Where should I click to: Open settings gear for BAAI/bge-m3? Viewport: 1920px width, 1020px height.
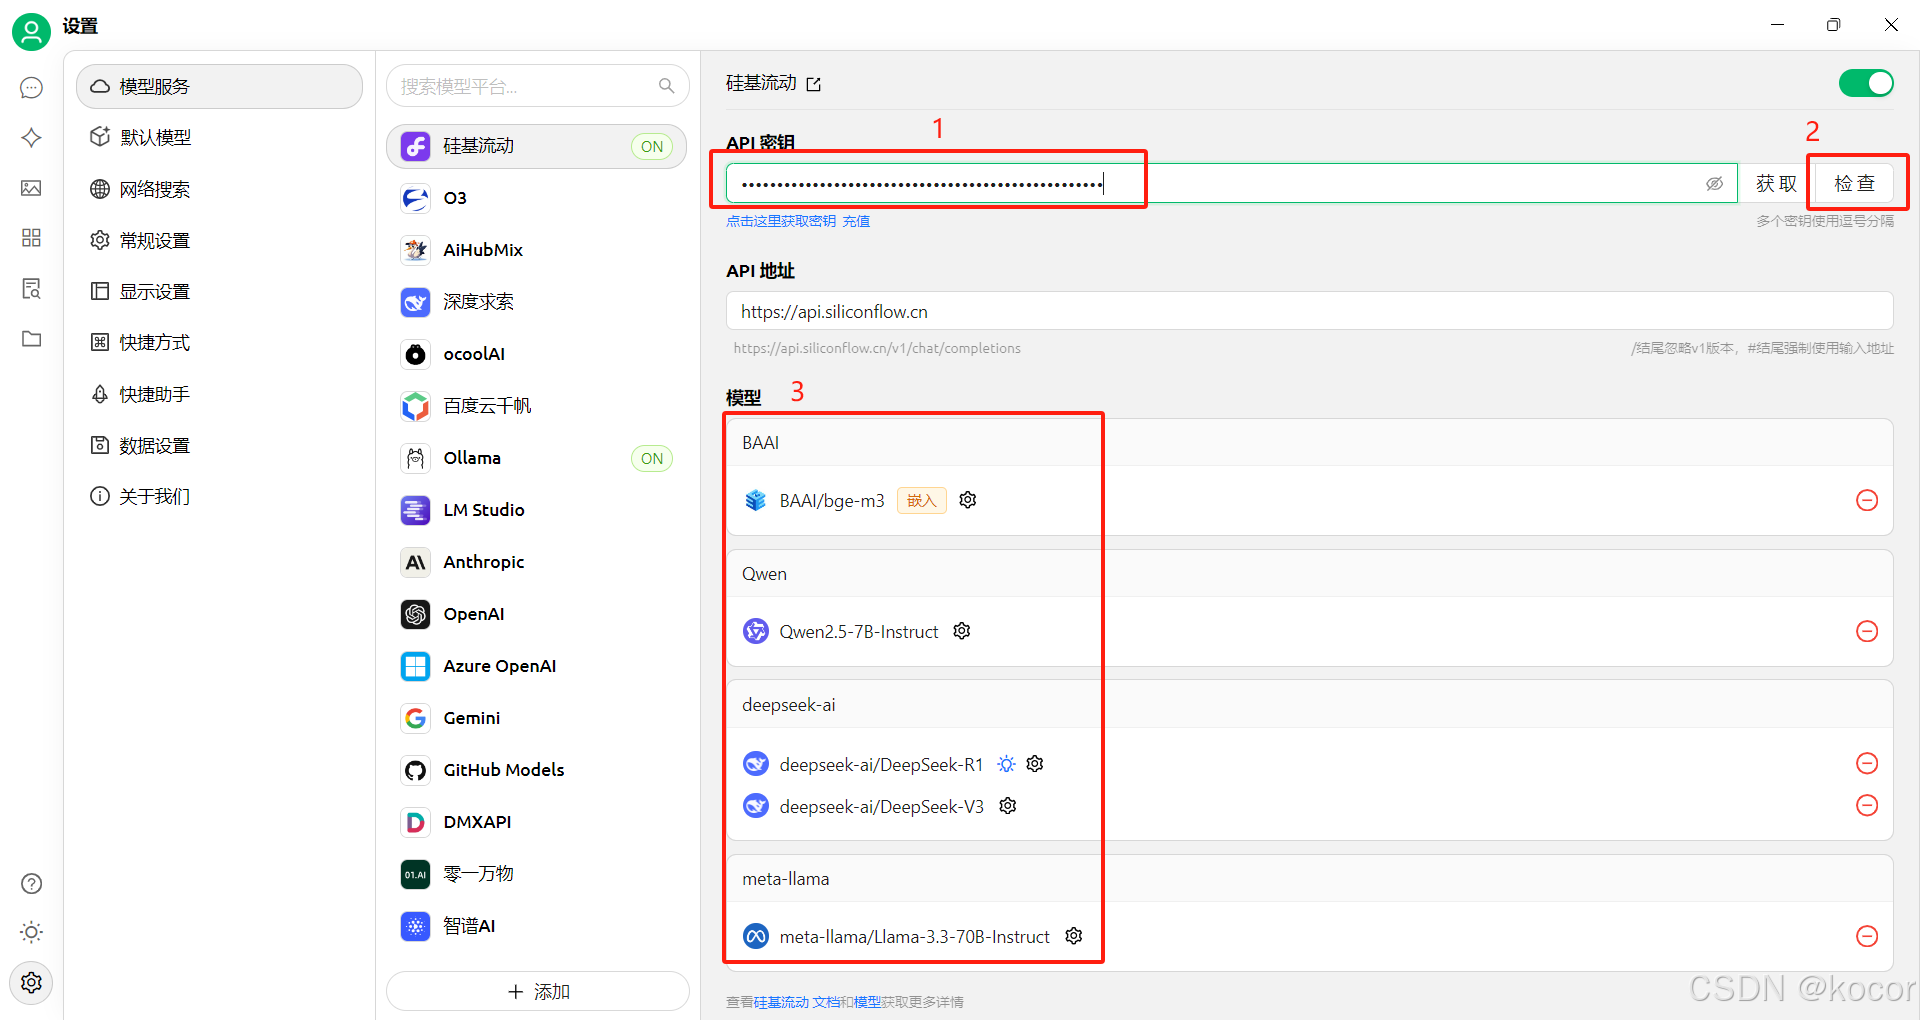click(967, 500)
